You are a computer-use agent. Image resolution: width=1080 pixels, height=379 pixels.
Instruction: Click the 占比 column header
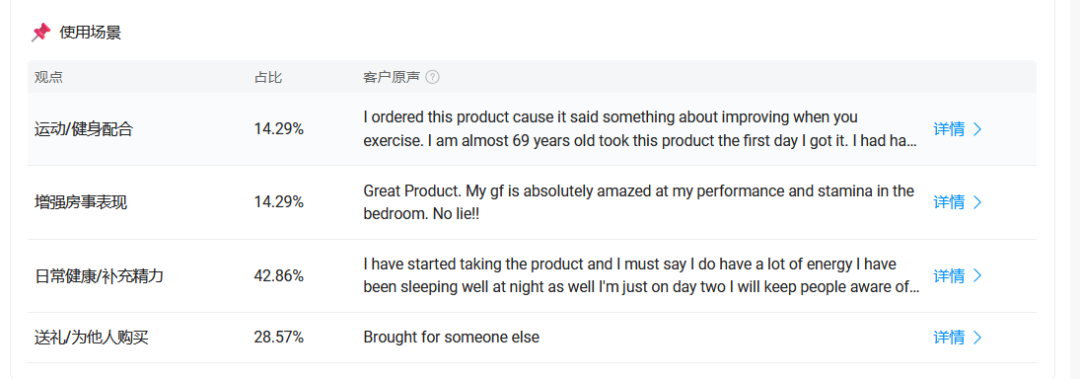coord(268,77)
